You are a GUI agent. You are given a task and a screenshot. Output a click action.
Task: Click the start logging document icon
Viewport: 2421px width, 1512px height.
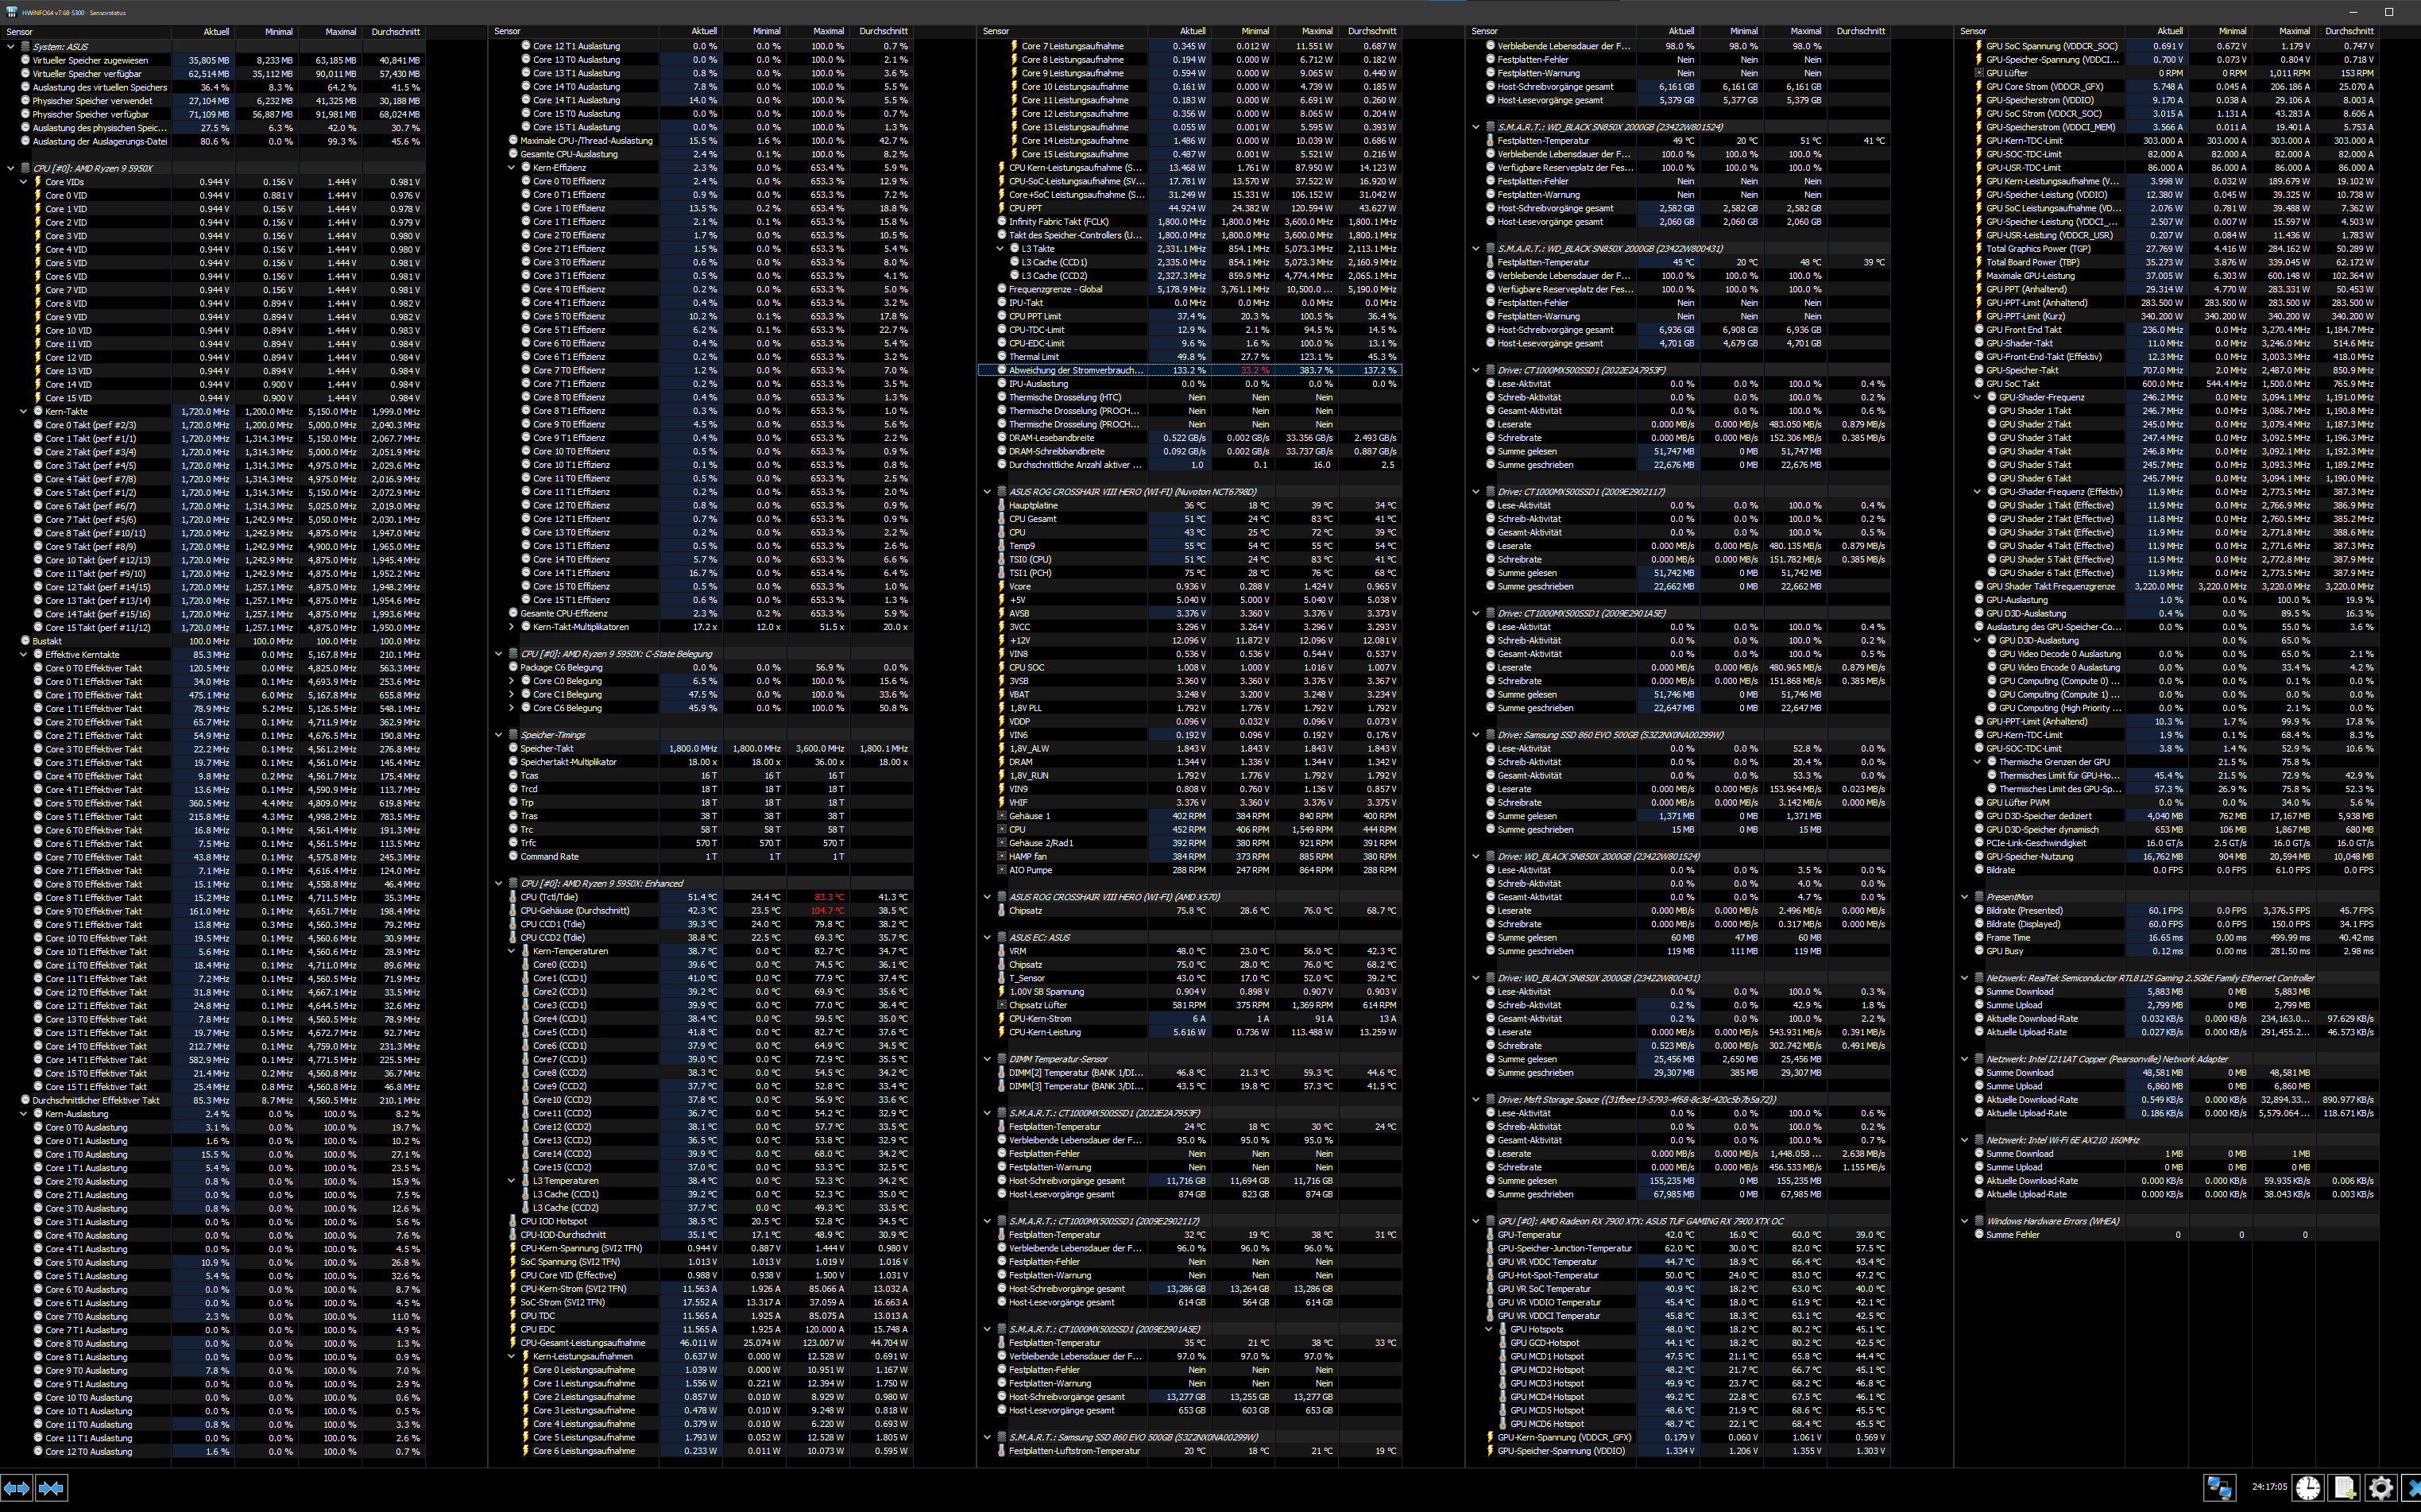tap(2345, 1488)
